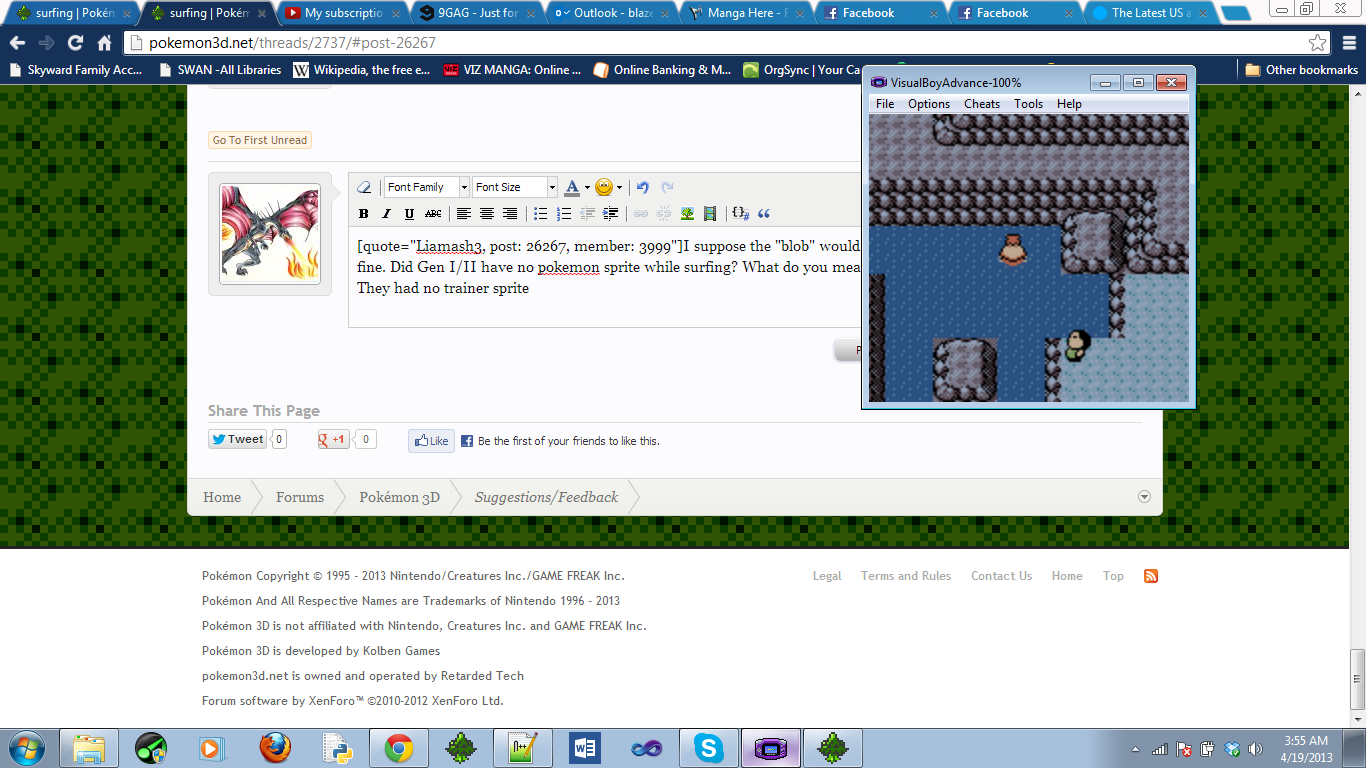Click the Google +1 button
Viewport: 1366px width, 768px height.
click(333, 439)
